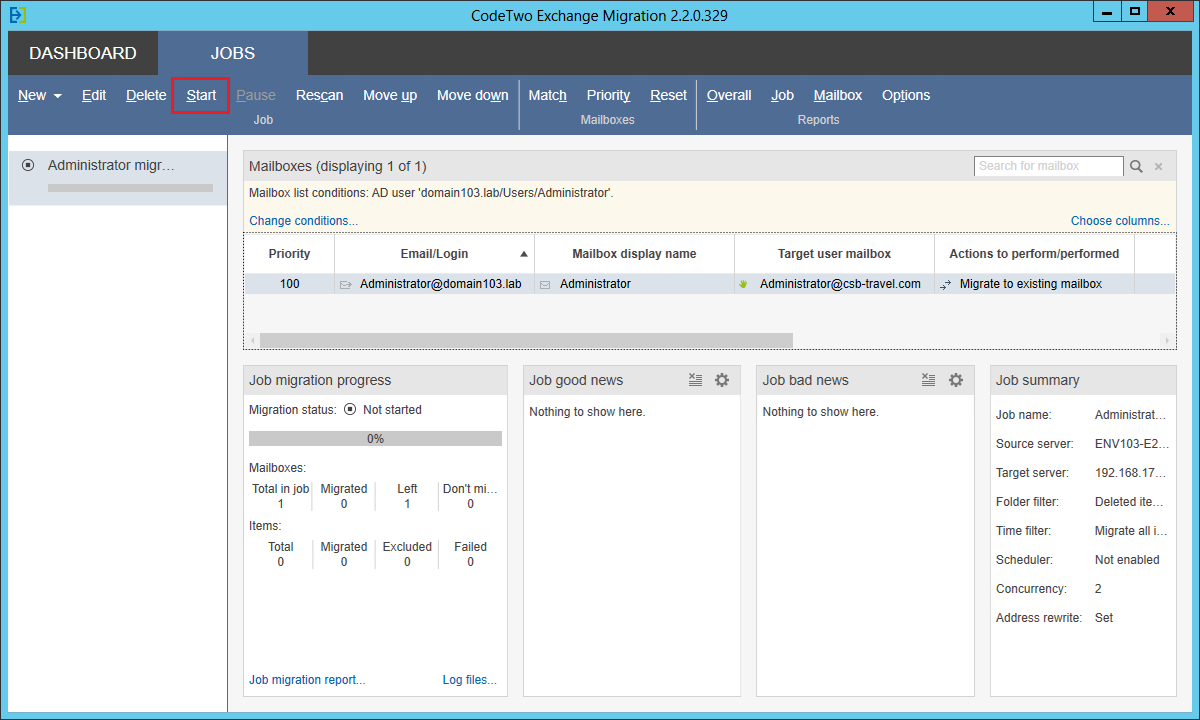Click the Email/Login sort arrow
1200x720 pixels.
[524, 253]
